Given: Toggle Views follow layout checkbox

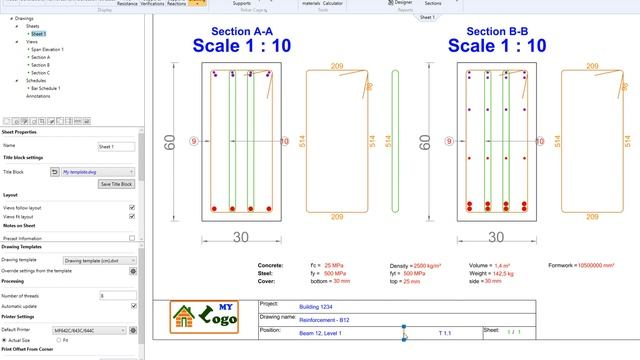Looking at the screenshot, I should point(132,207).
